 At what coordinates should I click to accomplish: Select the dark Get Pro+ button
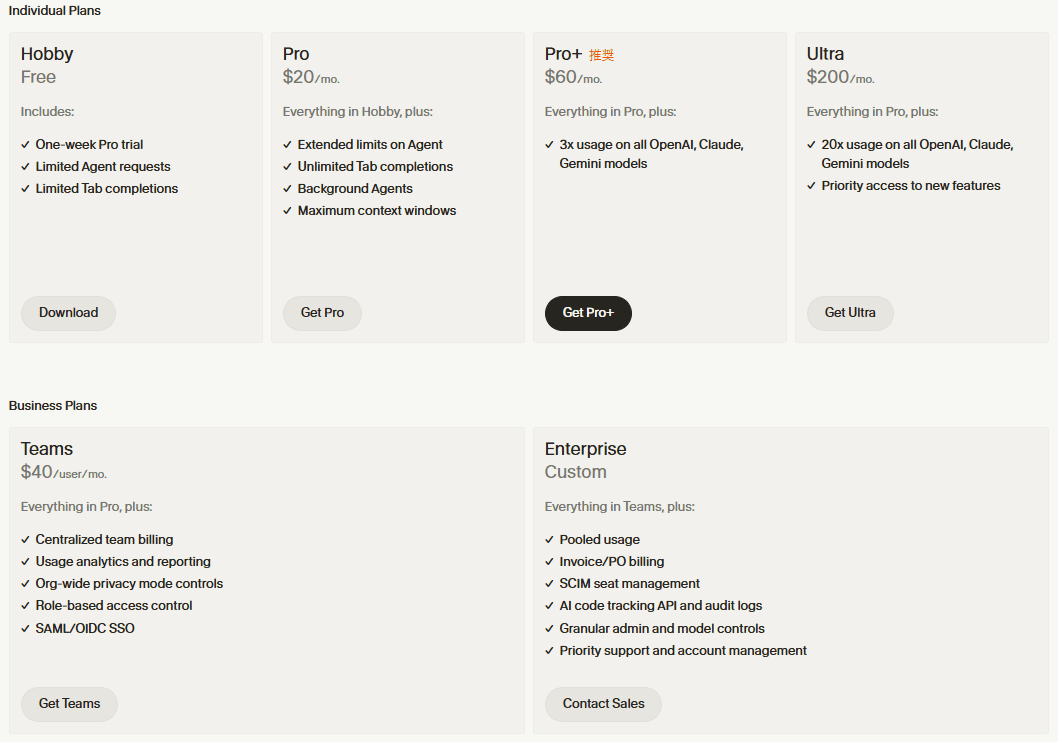(588, 313)
